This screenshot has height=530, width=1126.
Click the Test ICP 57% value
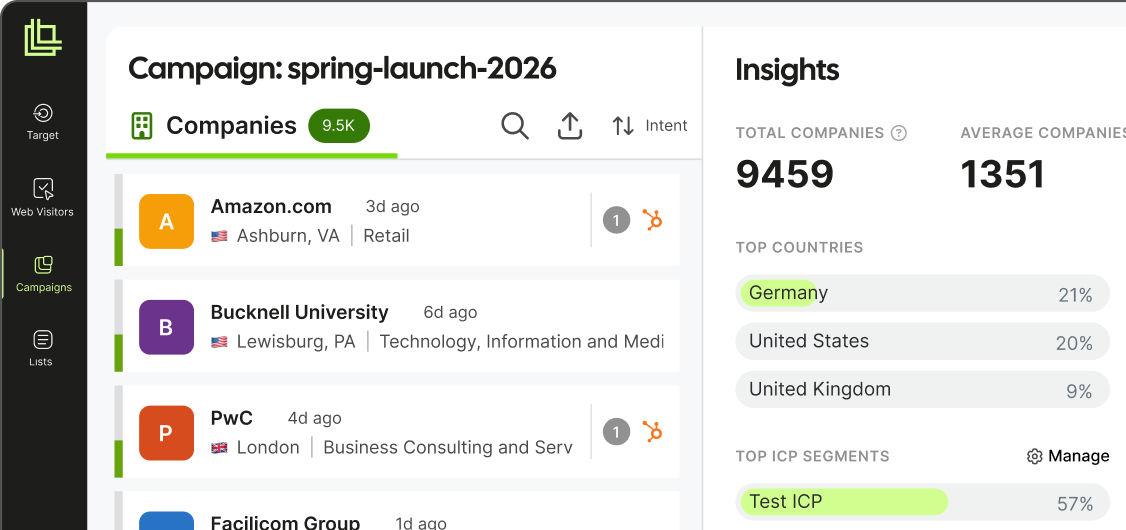click(1075, 504)
